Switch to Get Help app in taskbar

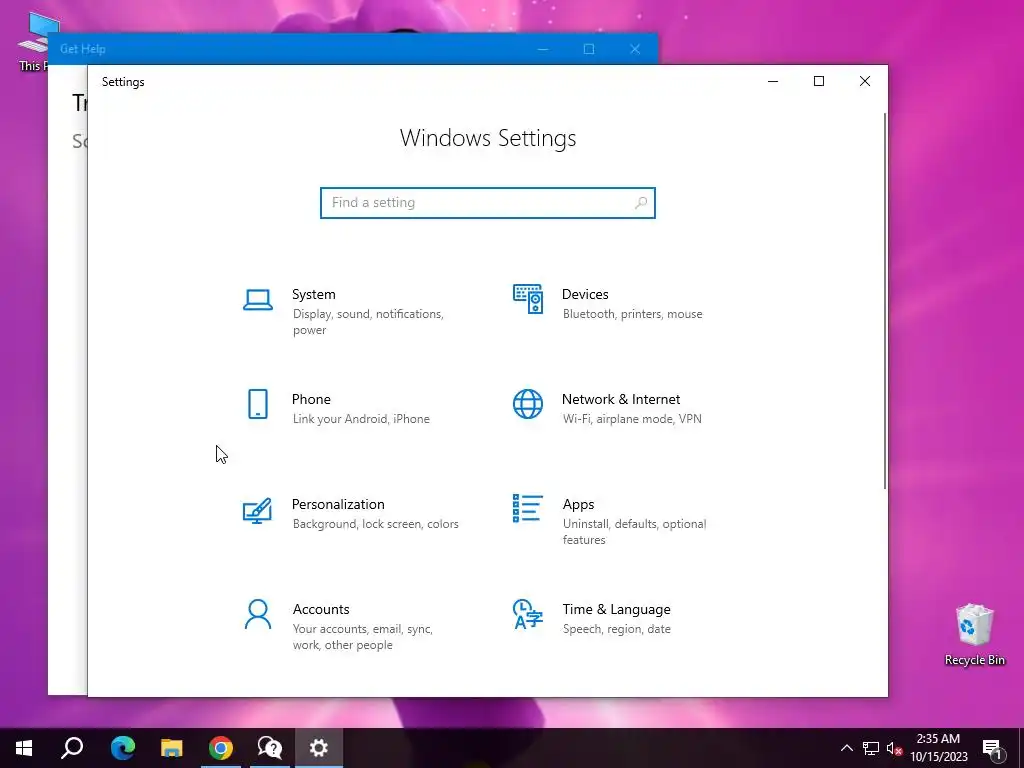tap(270, 748)
